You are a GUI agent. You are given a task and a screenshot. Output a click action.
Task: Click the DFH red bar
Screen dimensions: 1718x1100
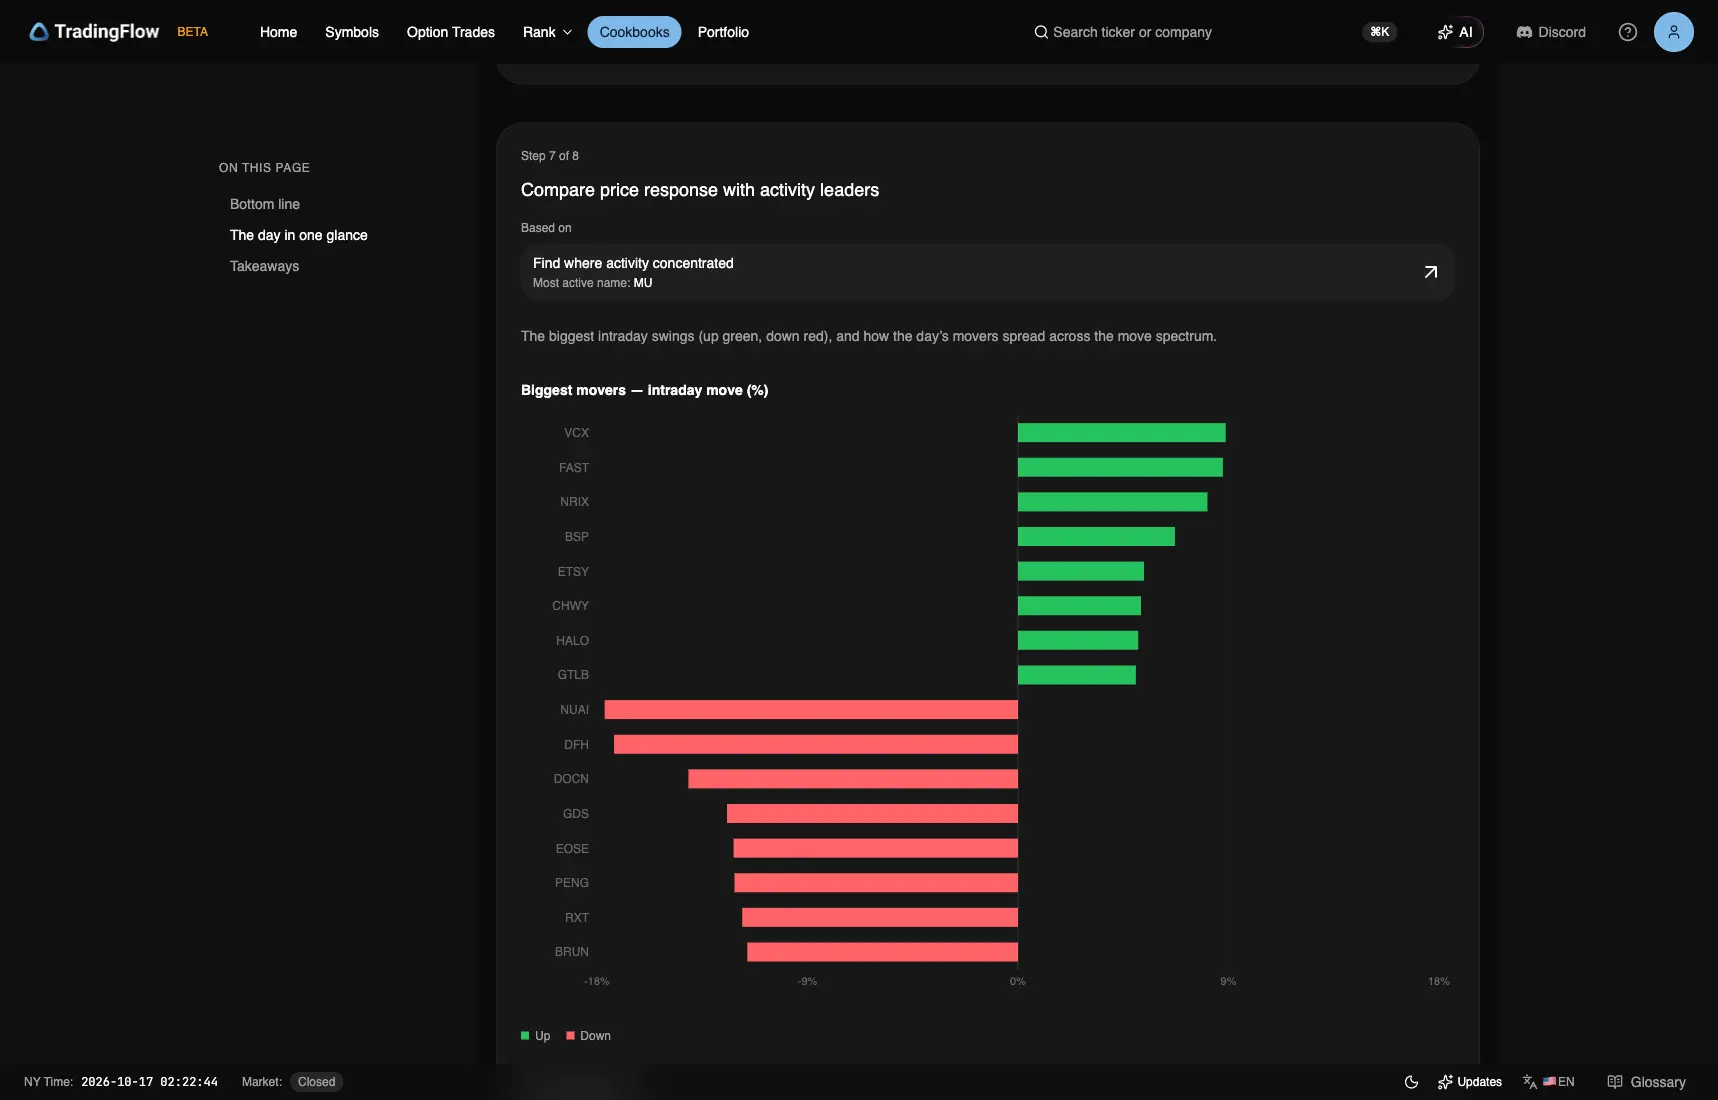(816, 744)
